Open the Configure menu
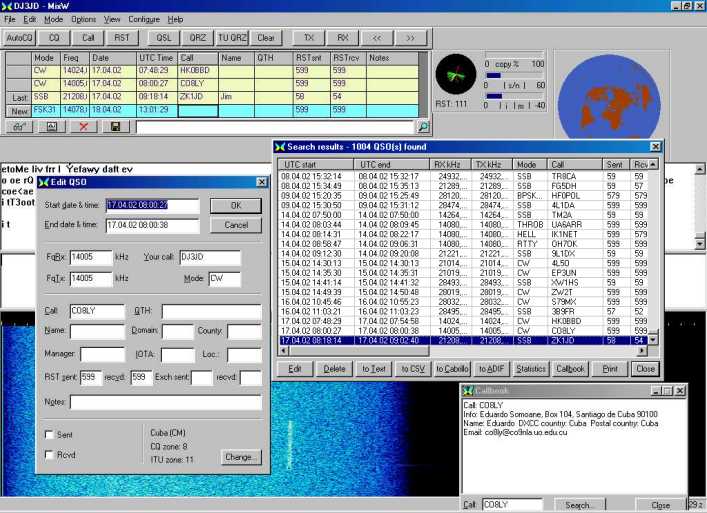 tap(144, 19)
